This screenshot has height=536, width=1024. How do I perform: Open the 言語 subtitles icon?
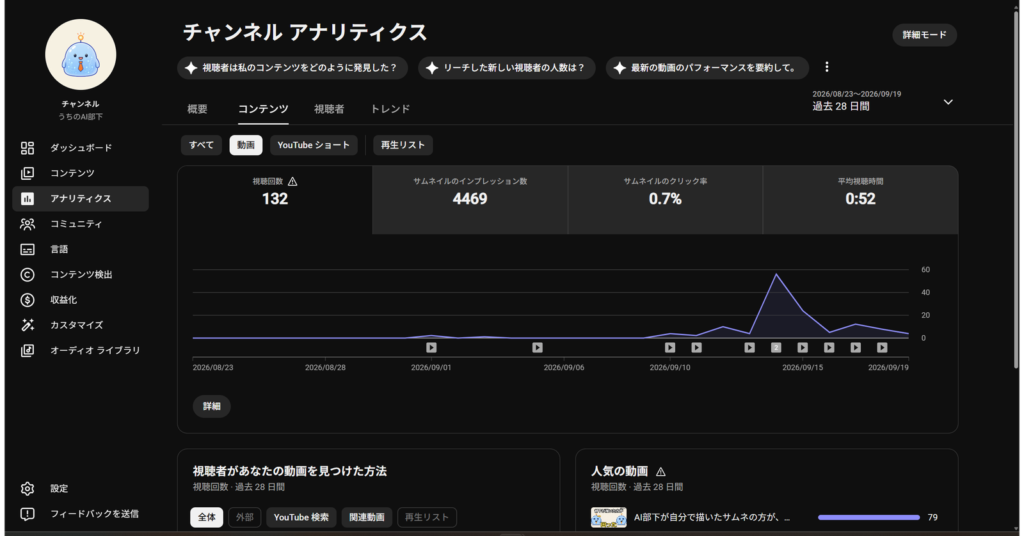(27, 249)
